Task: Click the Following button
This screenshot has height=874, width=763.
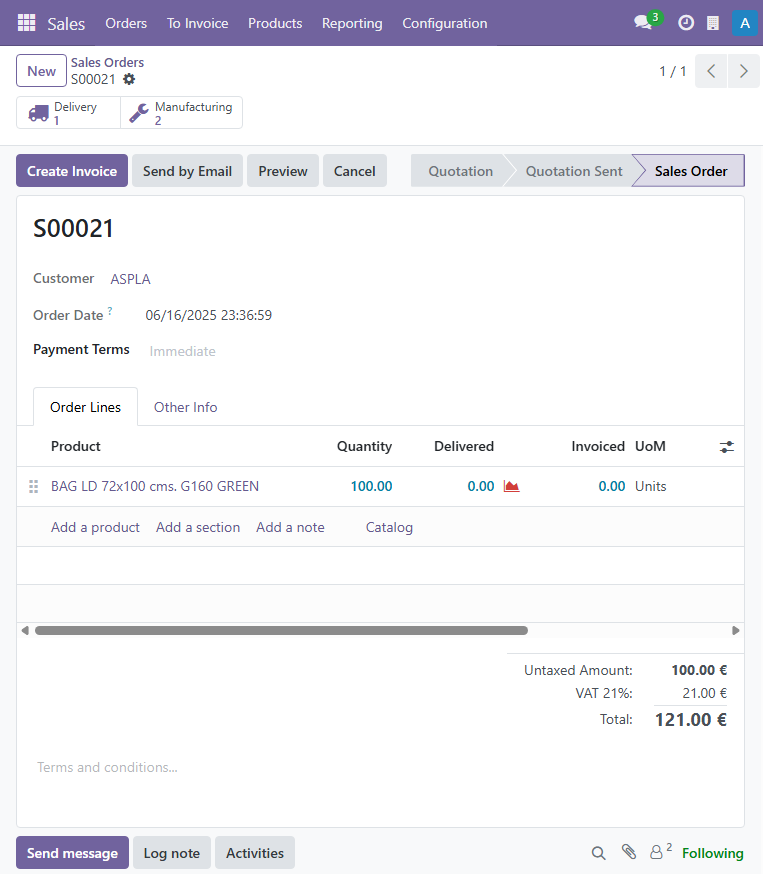Action: tap(712, 853)
